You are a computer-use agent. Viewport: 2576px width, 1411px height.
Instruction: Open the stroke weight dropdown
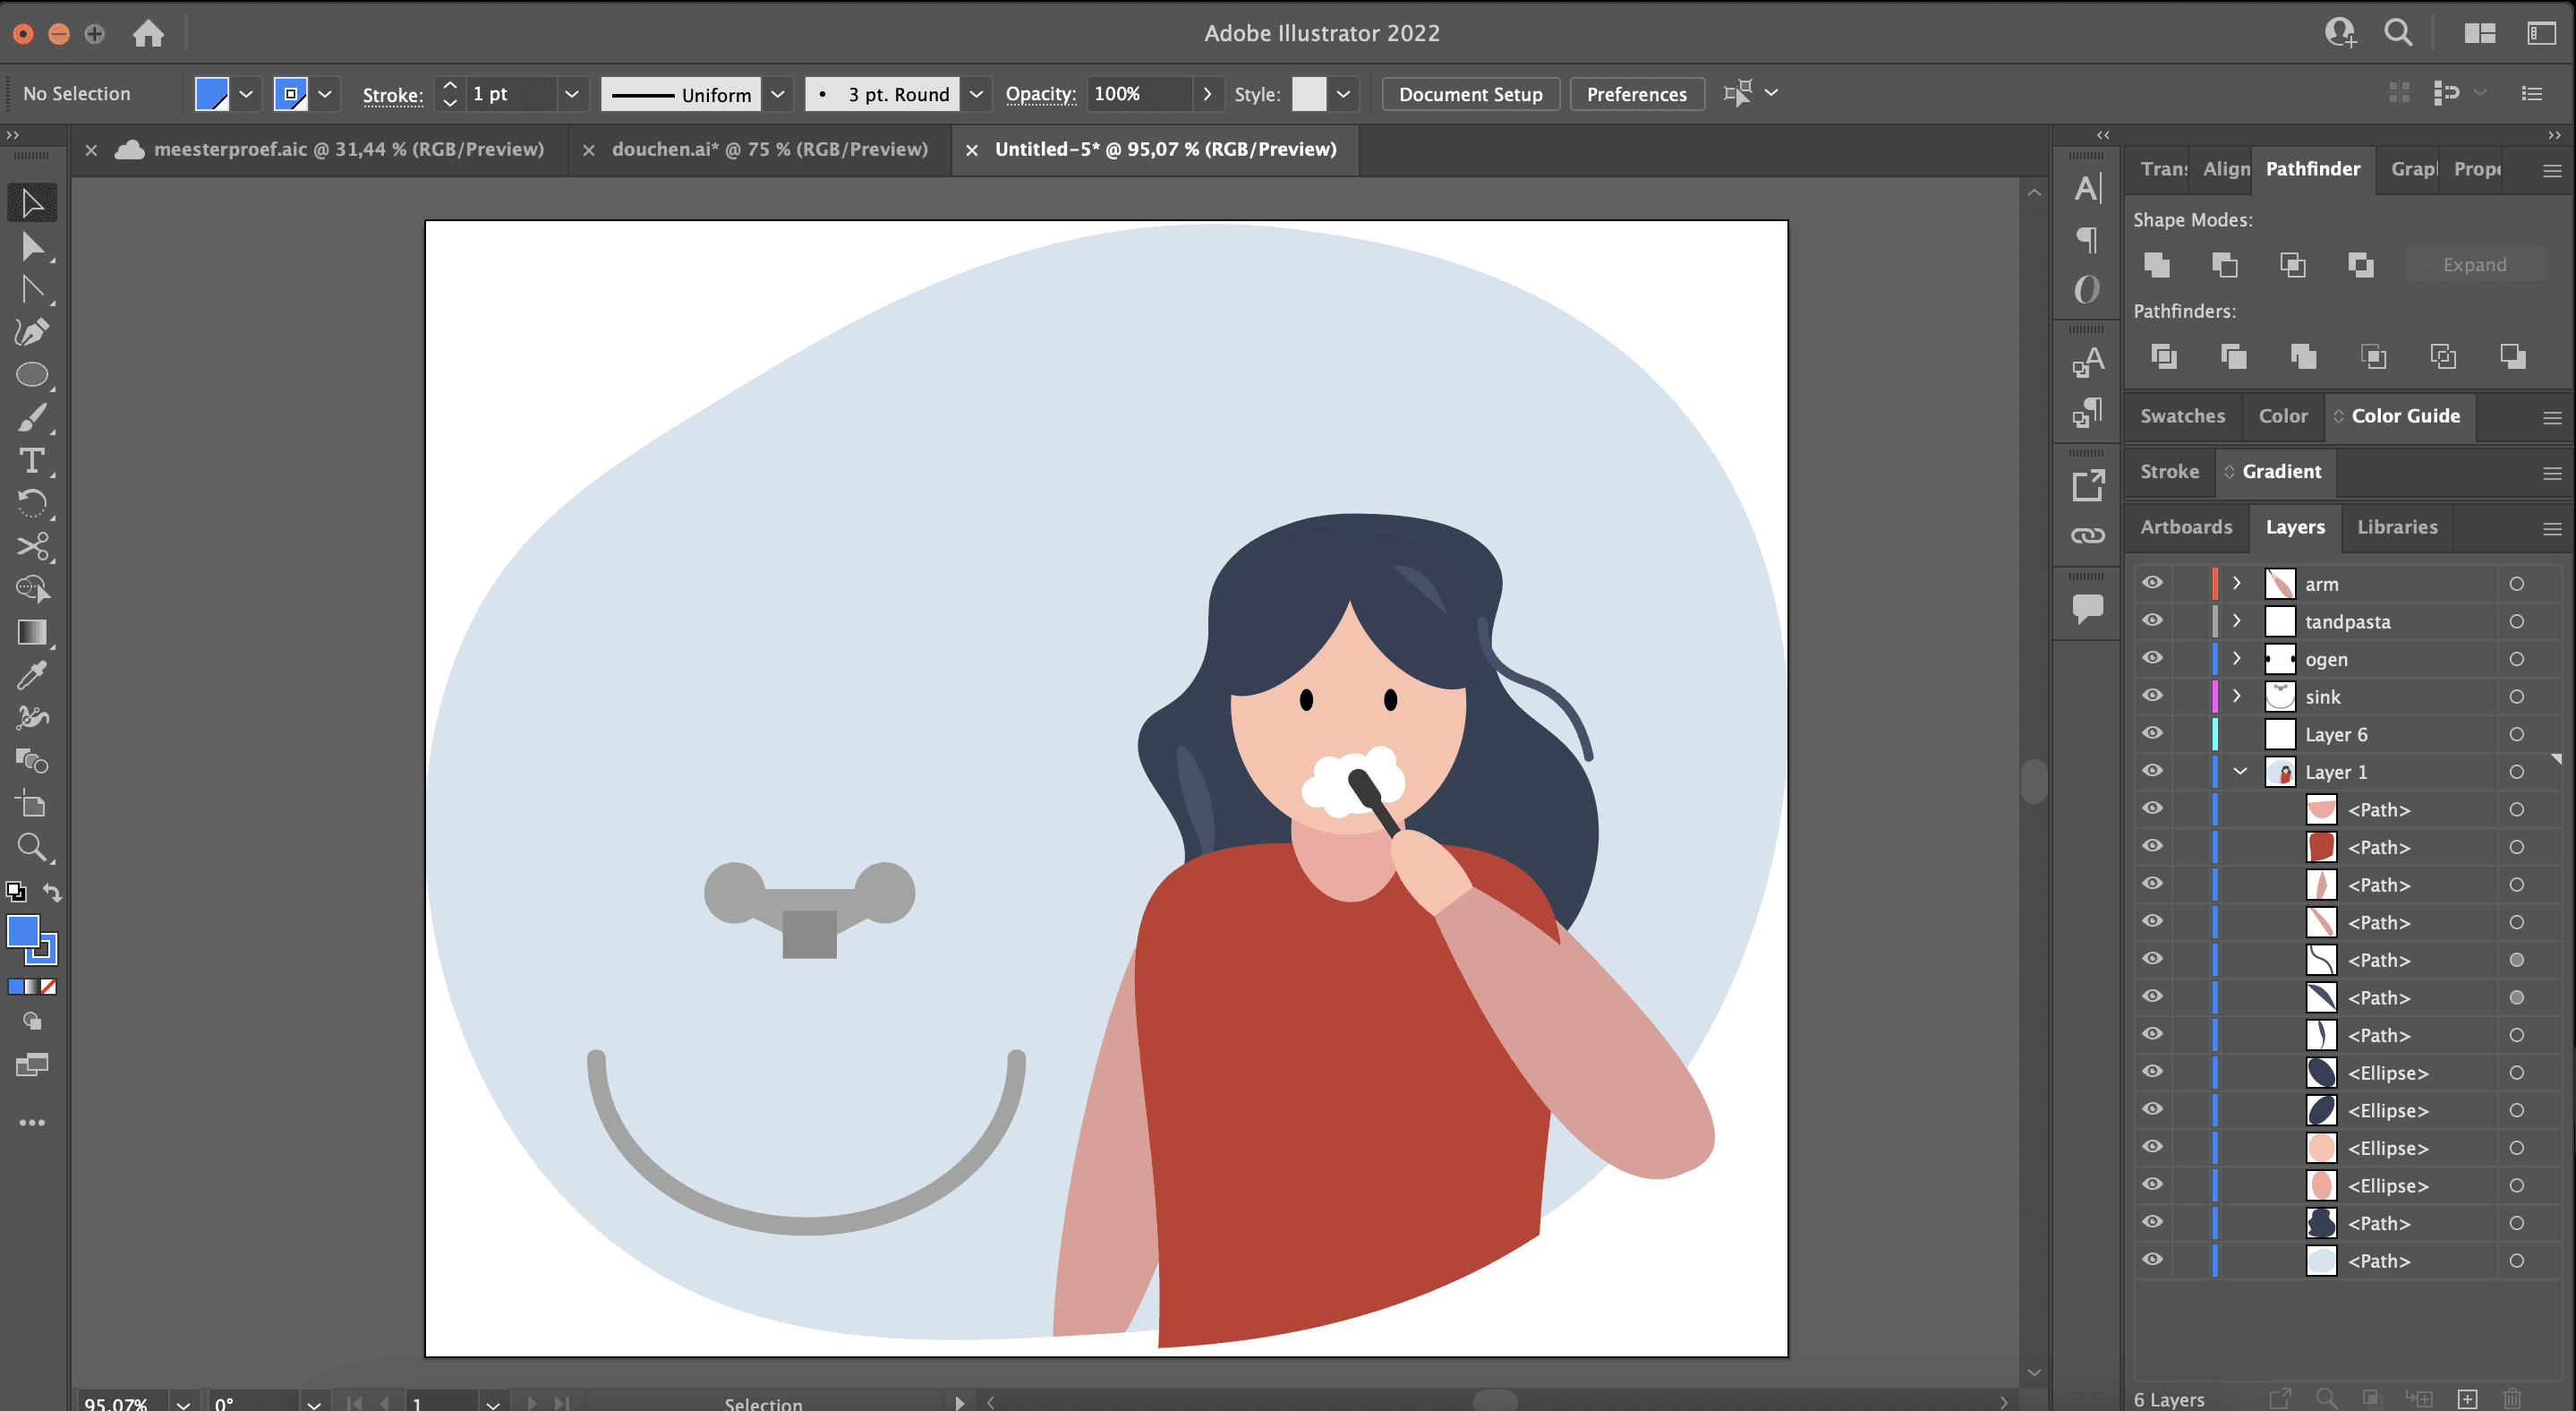pyautogui.click(x=571, y=94)
